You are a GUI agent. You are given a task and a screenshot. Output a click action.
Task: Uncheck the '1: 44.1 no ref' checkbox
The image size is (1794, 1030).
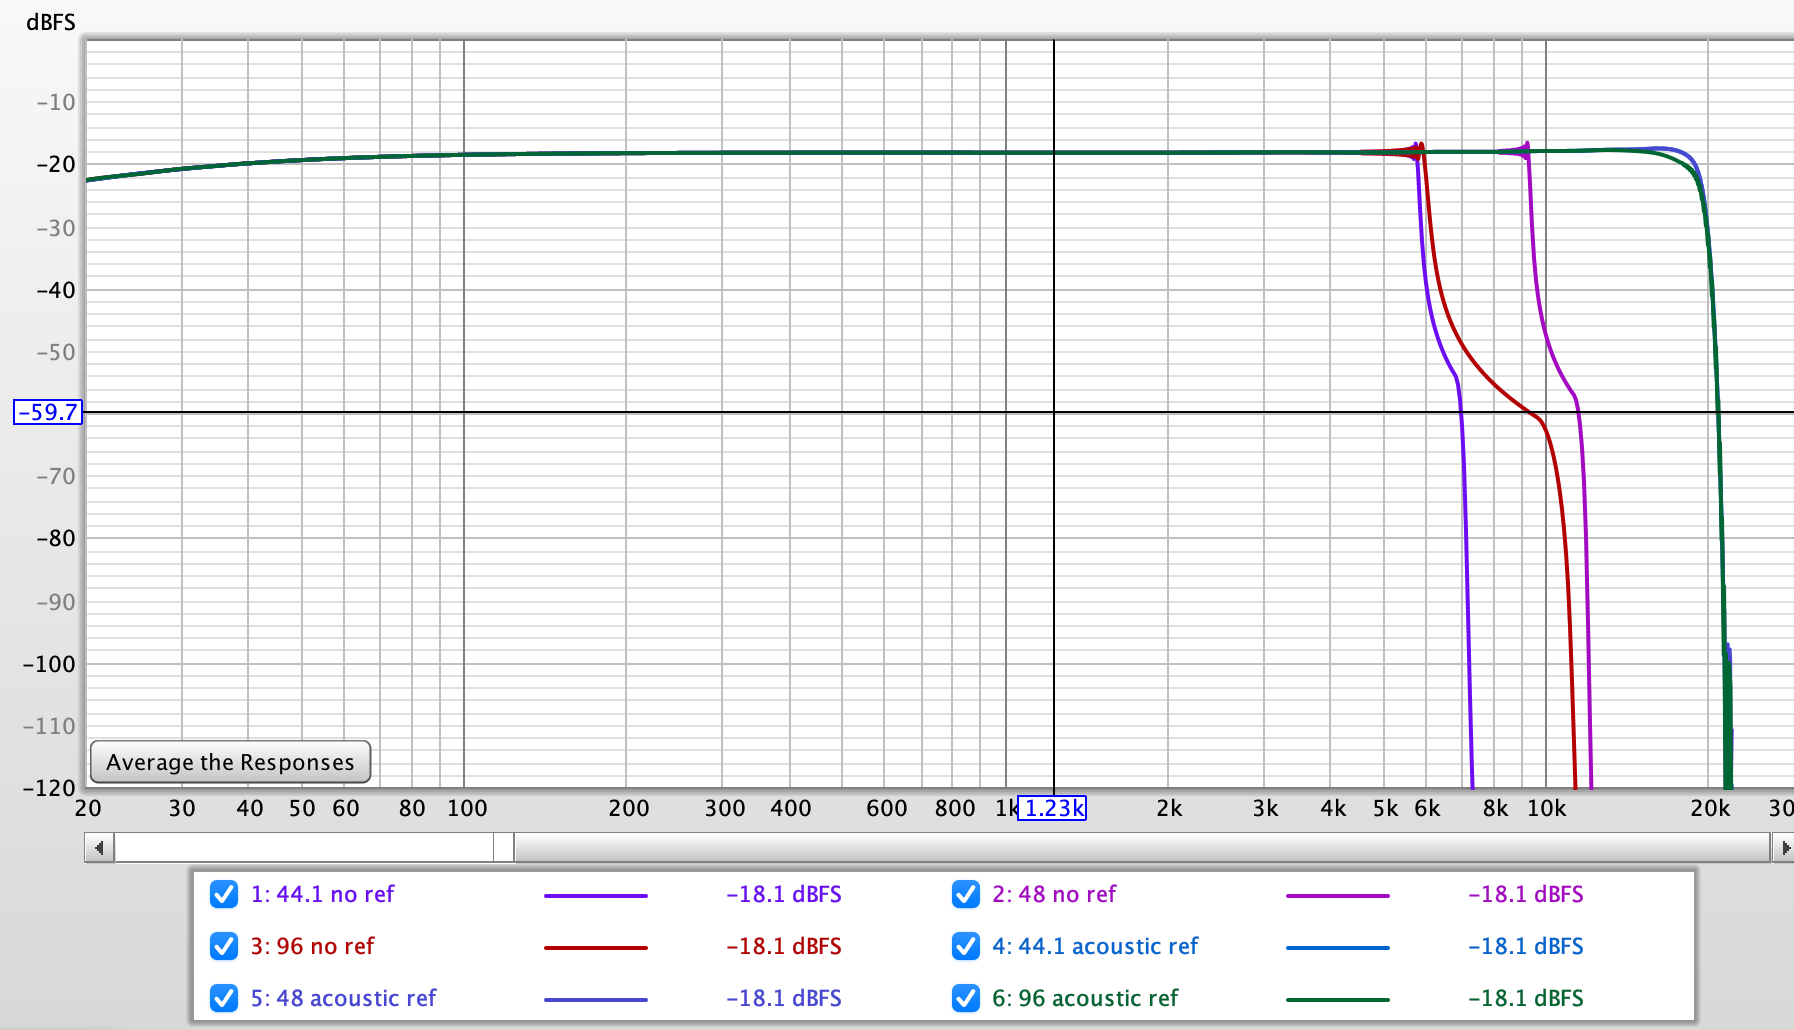[224, 894]
